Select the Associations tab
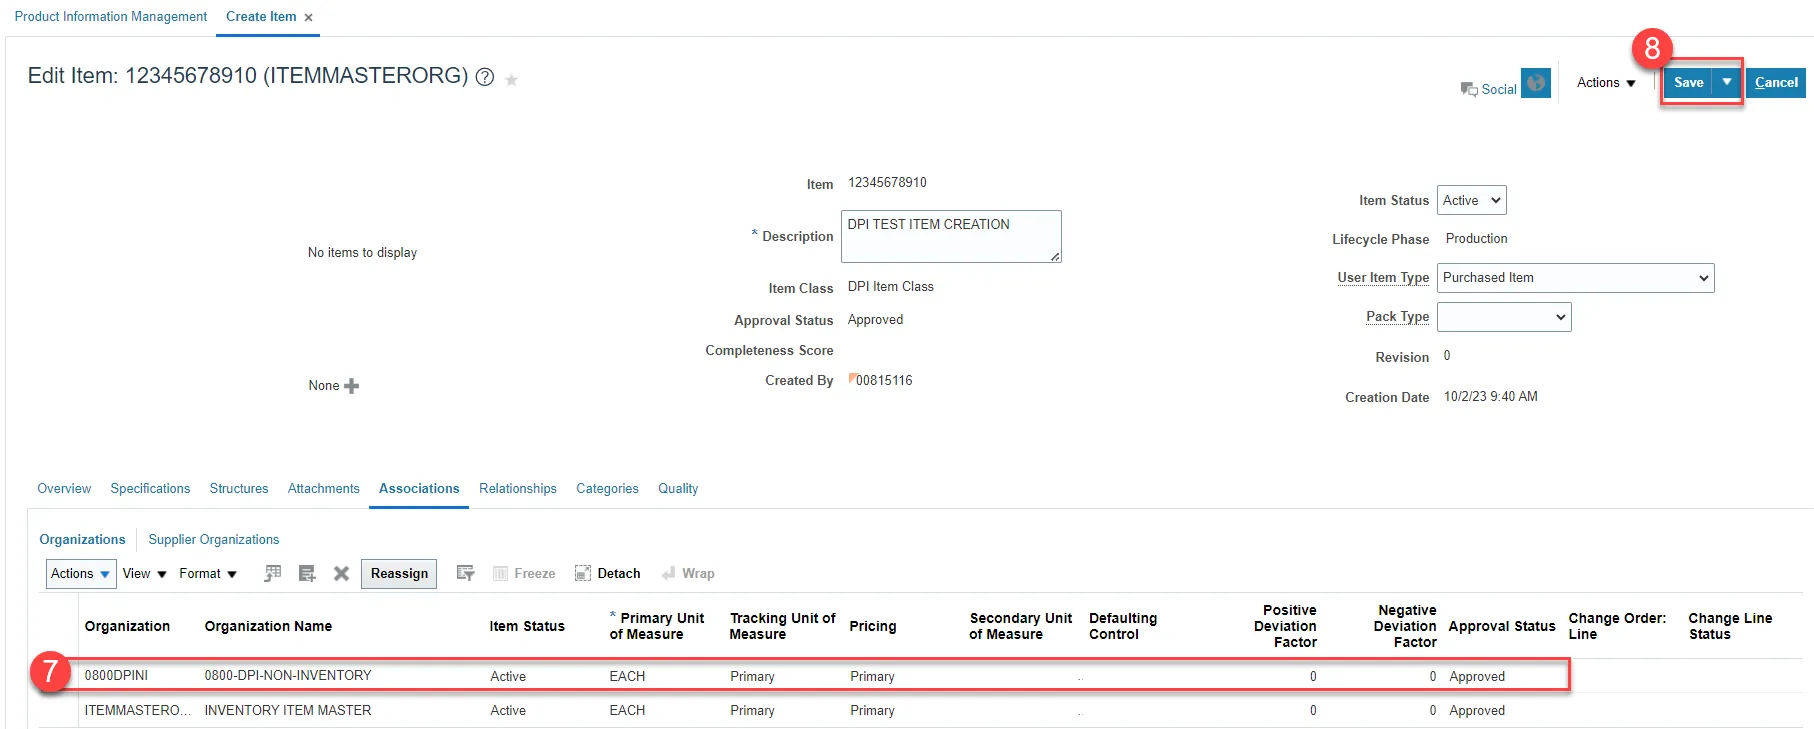 tap(419, 489)
